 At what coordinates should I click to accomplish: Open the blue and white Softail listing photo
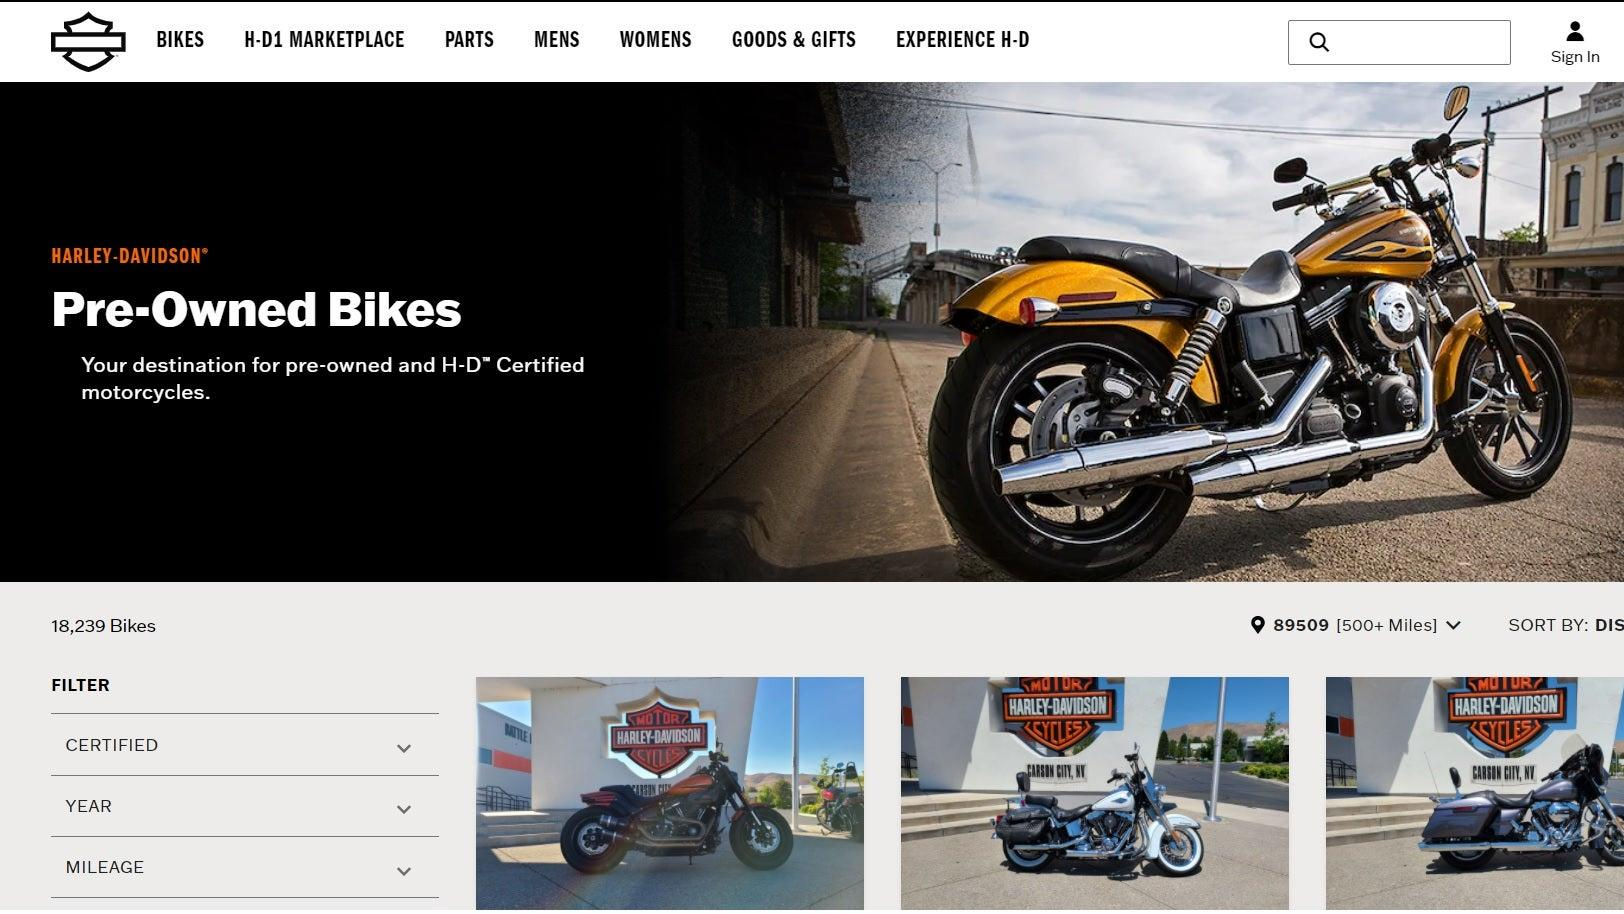tap(1095, 793)
